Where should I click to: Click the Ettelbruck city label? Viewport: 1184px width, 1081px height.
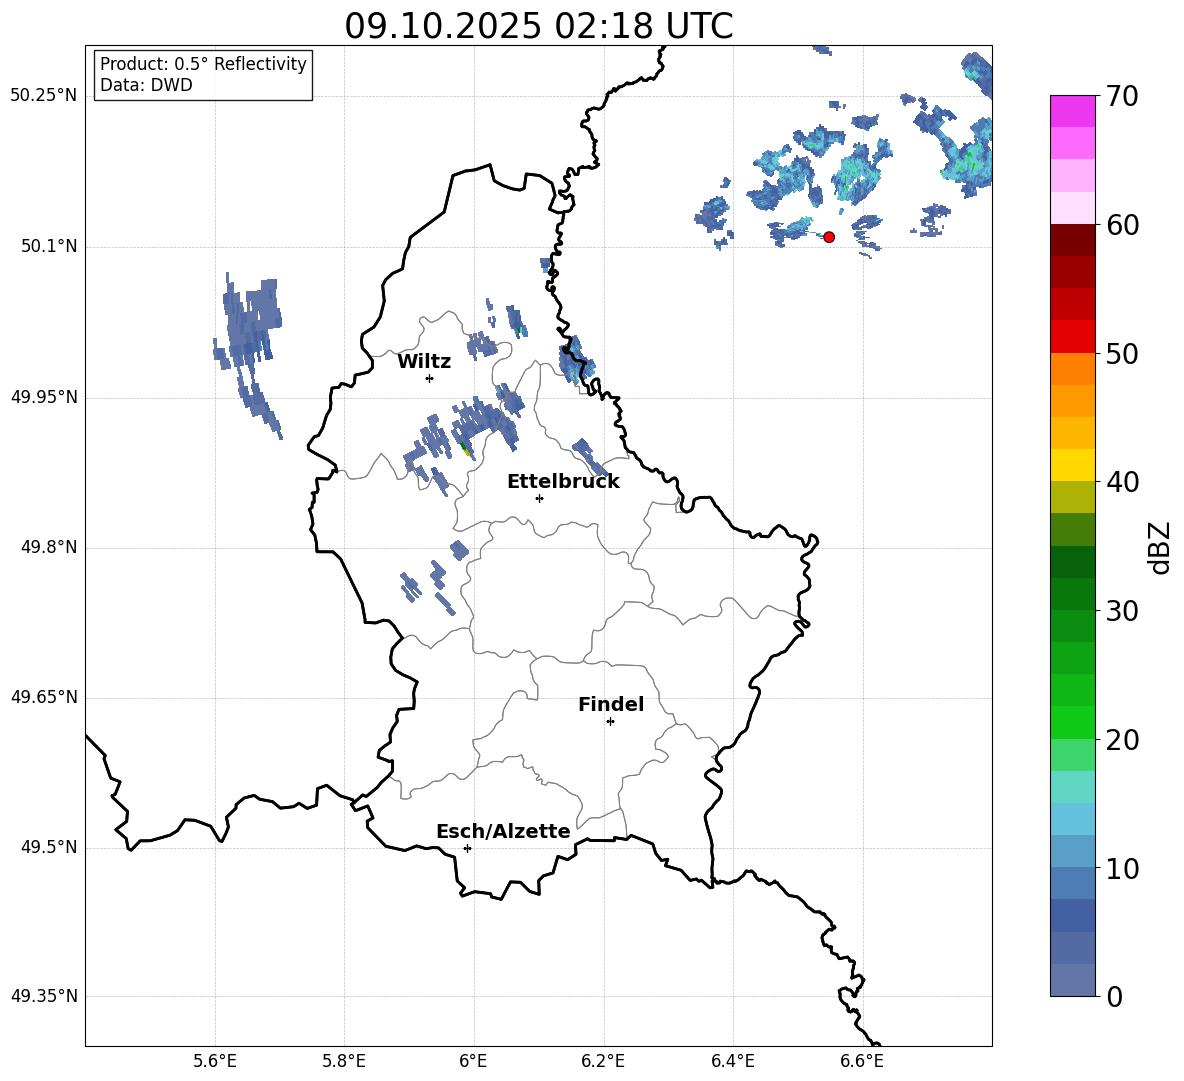pyautogui.click(x=563, y=482)
